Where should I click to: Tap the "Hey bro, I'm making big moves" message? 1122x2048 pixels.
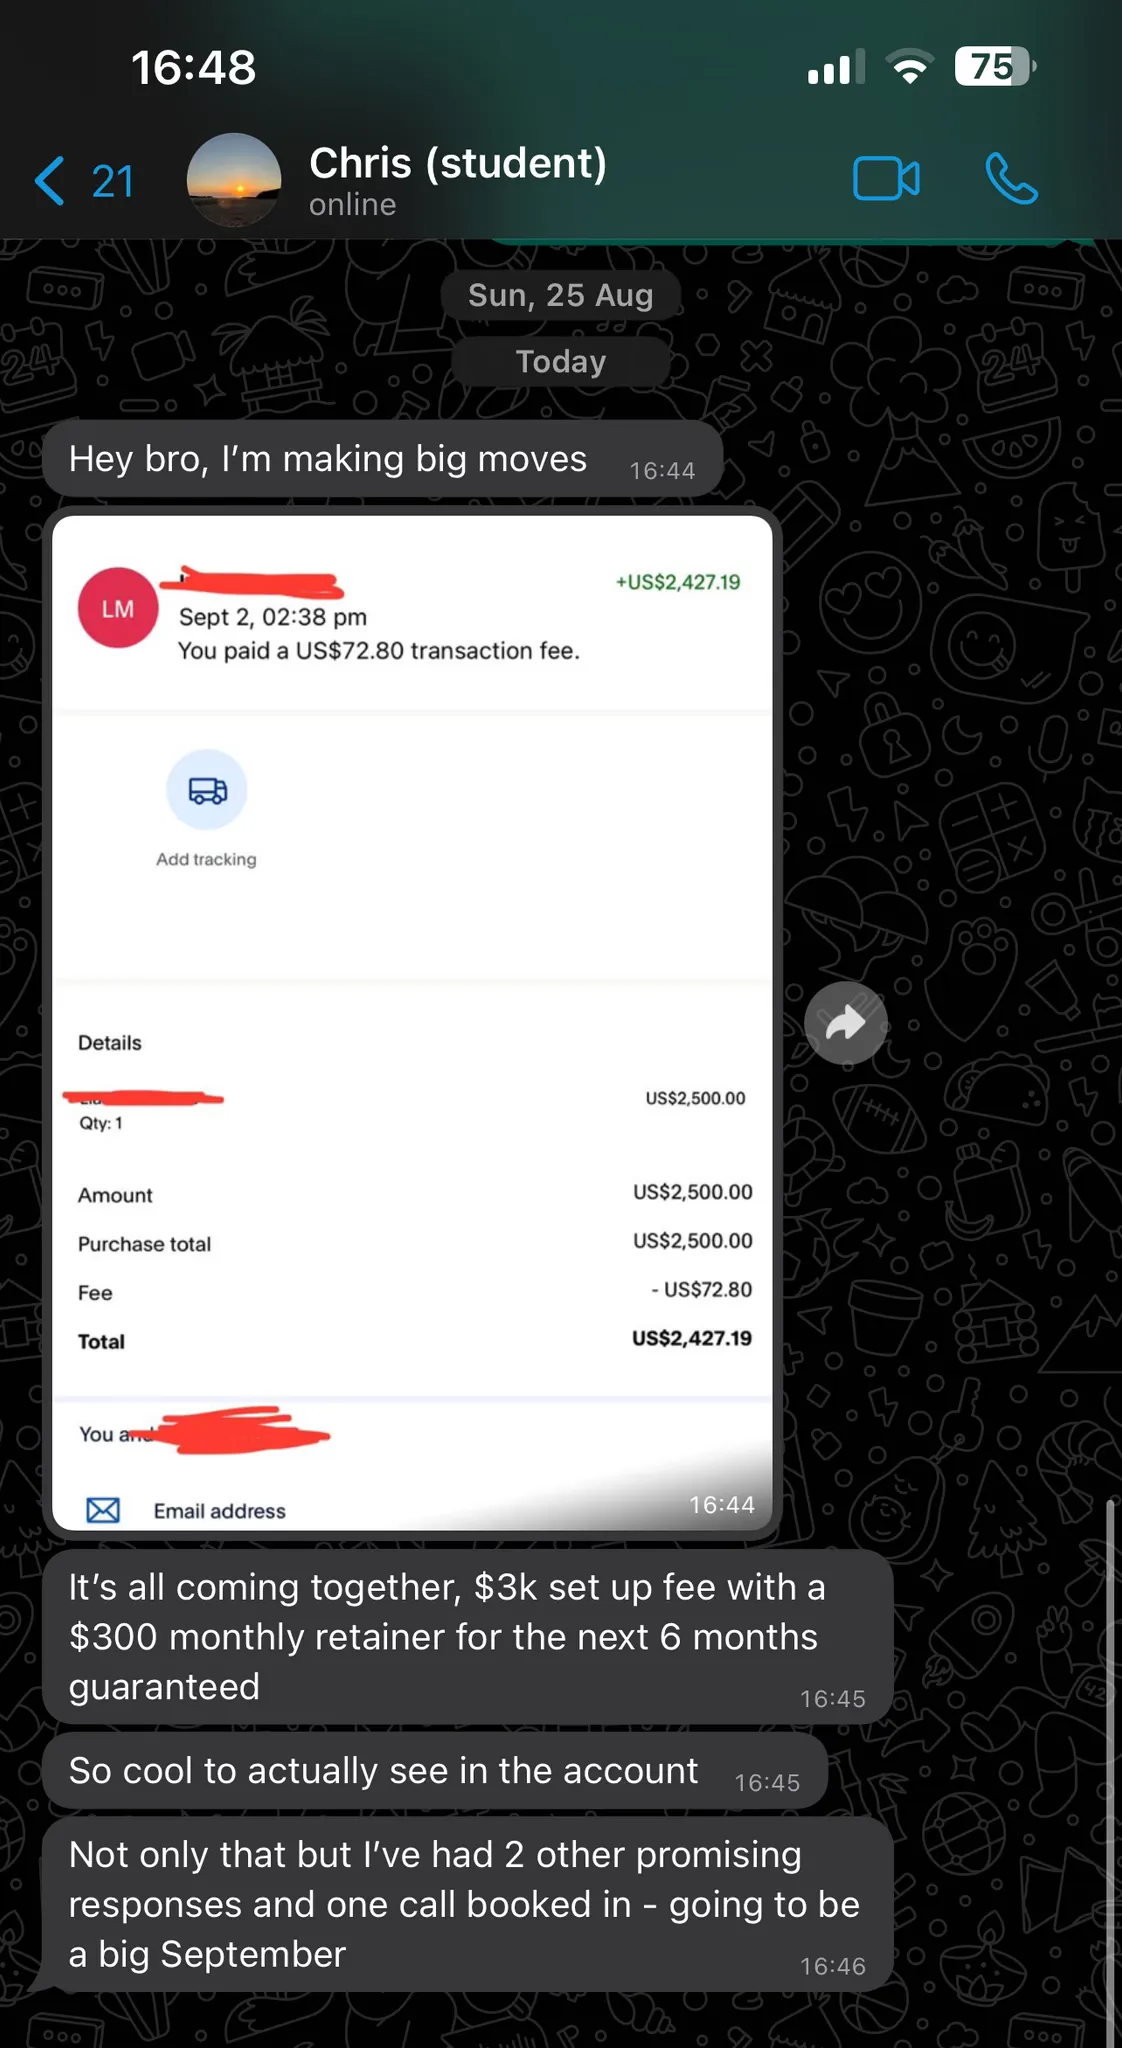coord(383,460)
